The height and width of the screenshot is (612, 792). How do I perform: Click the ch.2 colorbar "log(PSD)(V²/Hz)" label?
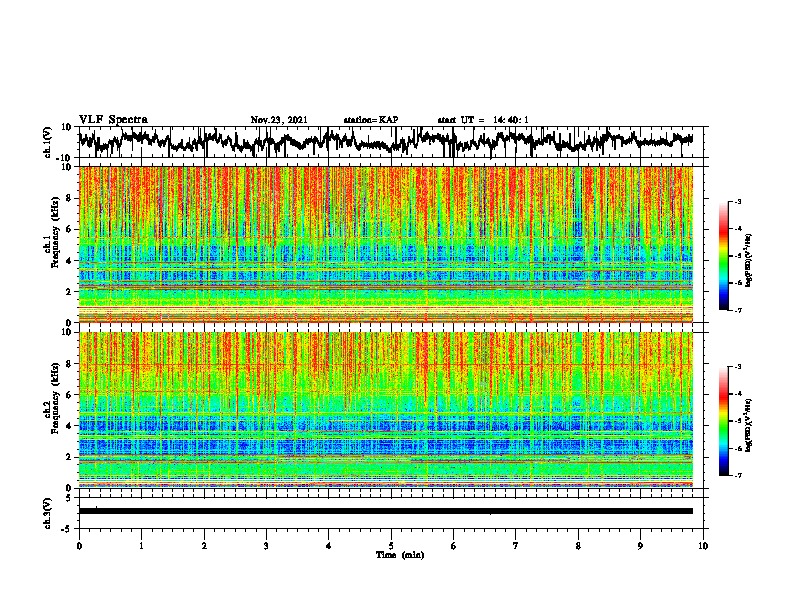[x=748, y=425]
